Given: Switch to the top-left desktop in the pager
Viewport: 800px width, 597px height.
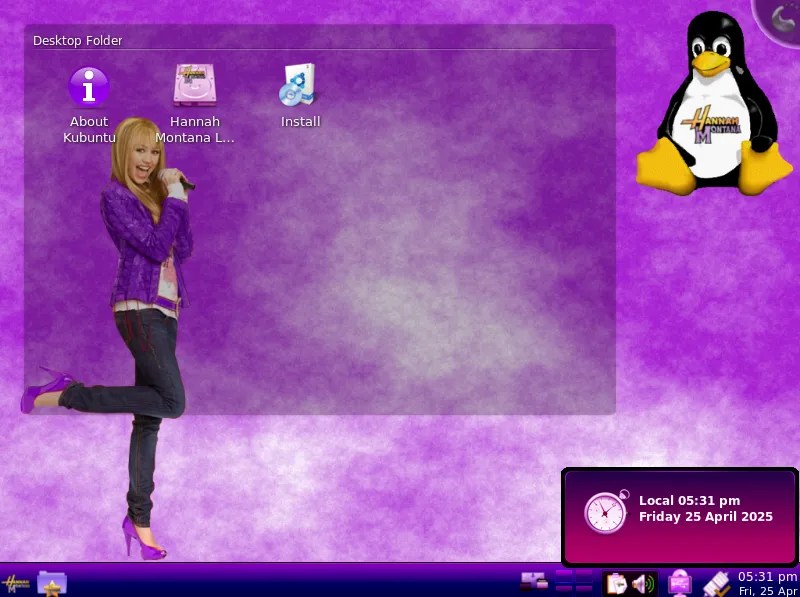Looking at the screenshot, I should click(x=564, y=575).
